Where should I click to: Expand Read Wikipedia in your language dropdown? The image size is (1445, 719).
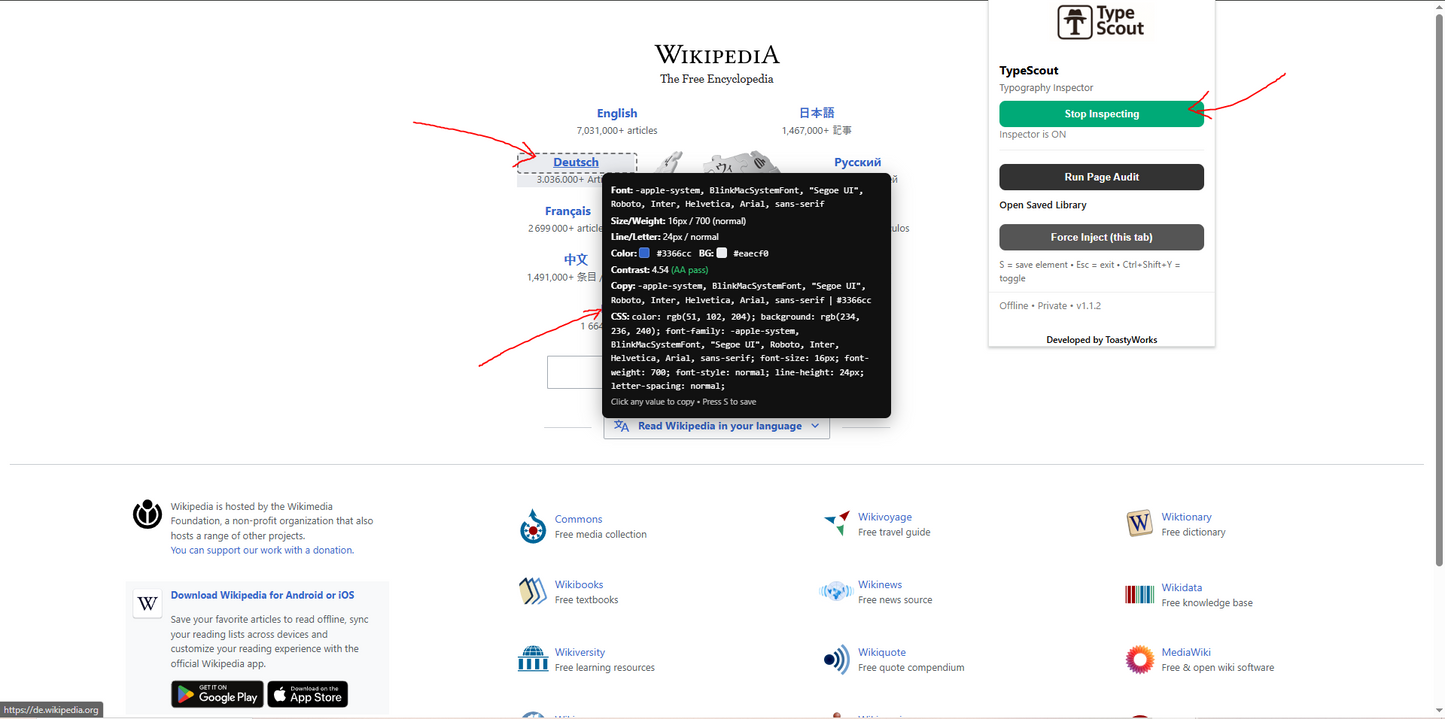pos(719,426)
